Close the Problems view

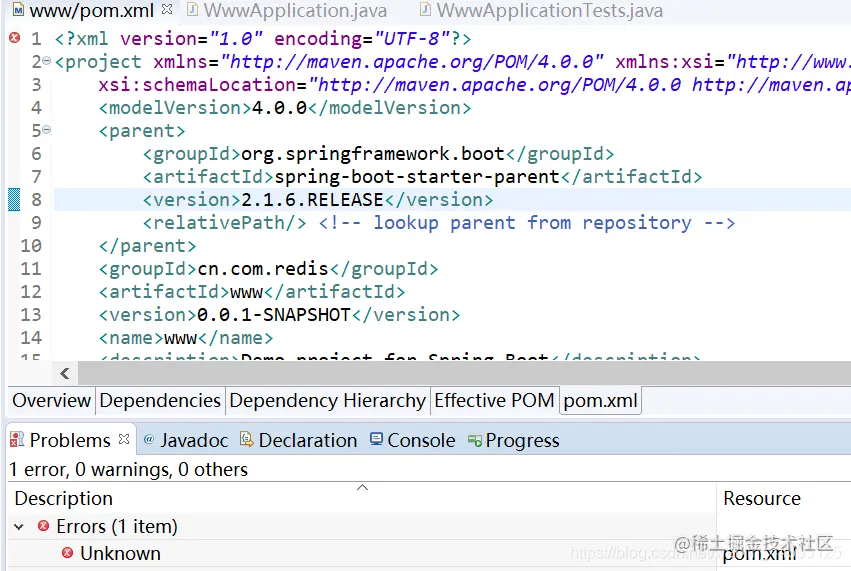(x=124, y=439)
